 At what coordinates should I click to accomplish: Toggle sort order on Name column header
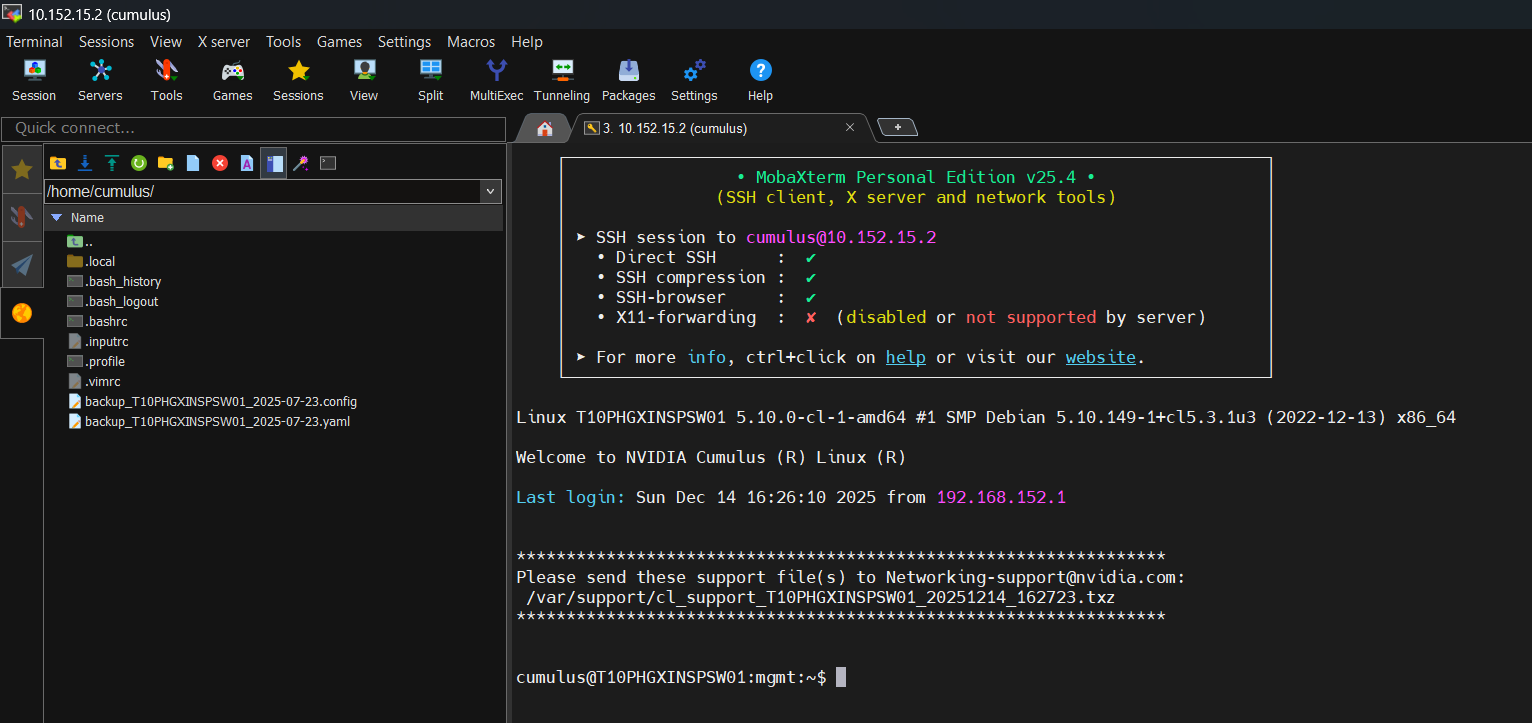tap(87, 218)
